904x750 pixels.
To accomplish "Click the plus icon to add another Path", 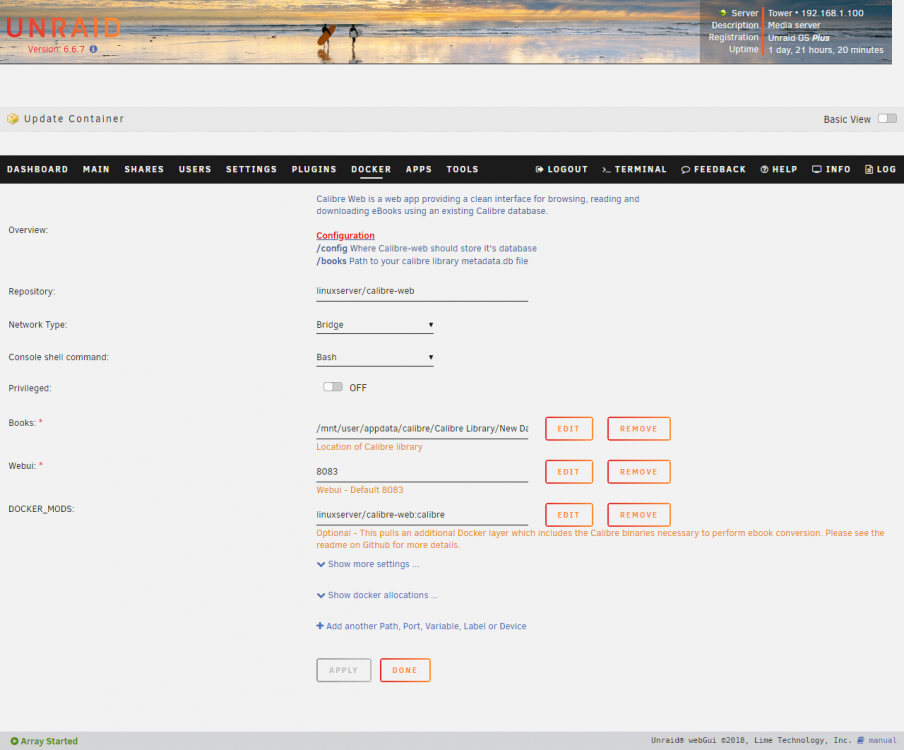I will click(320, 625).
